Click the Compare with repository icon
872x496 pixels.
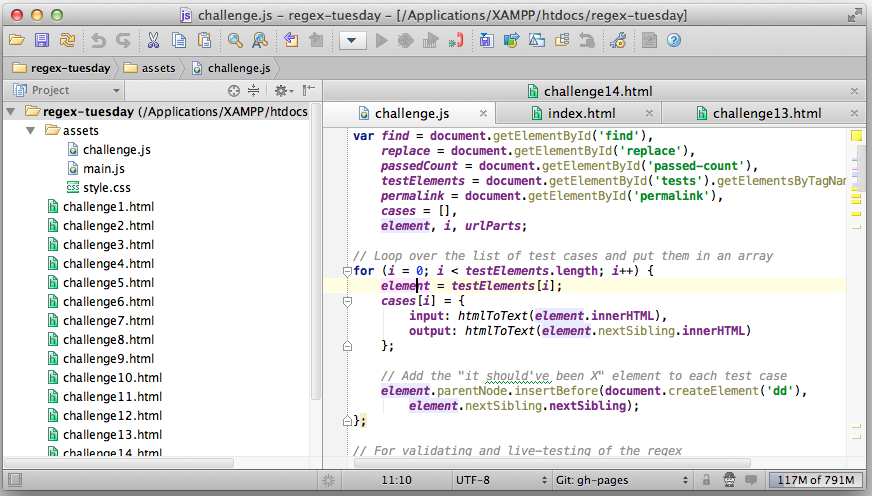(537, 41)
